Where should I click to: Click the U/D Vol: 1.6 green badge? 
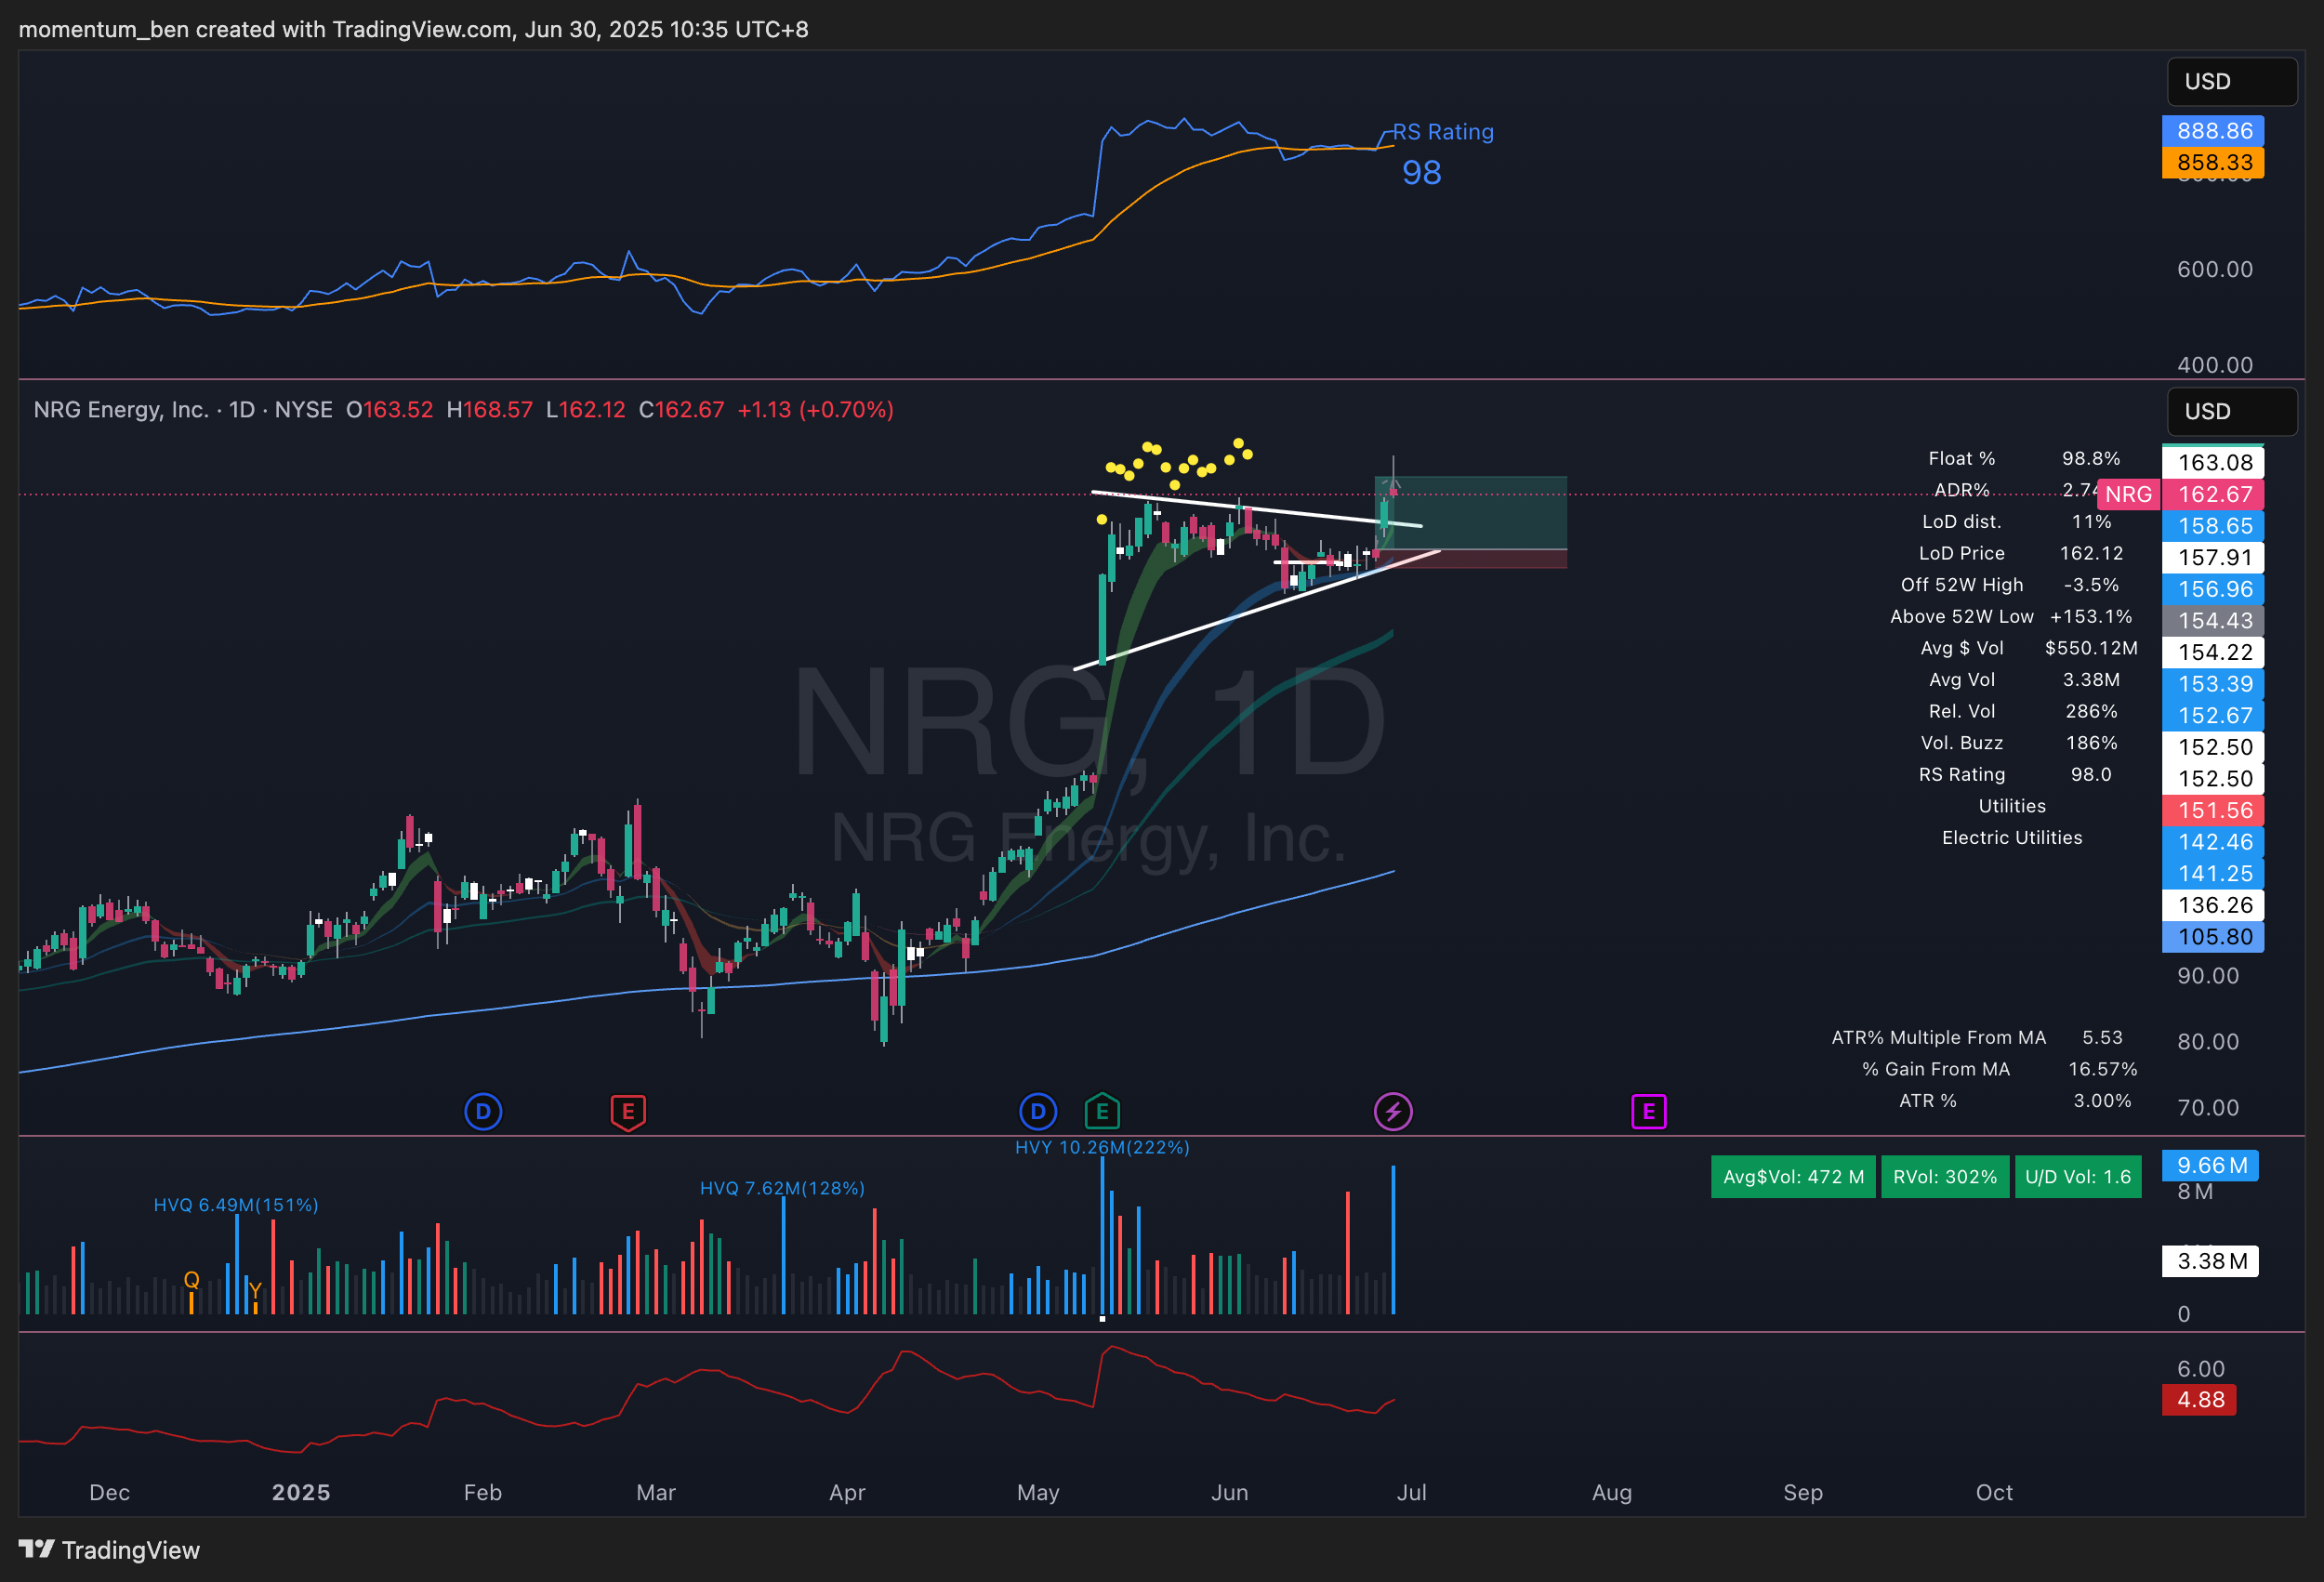(2077, 1177)
